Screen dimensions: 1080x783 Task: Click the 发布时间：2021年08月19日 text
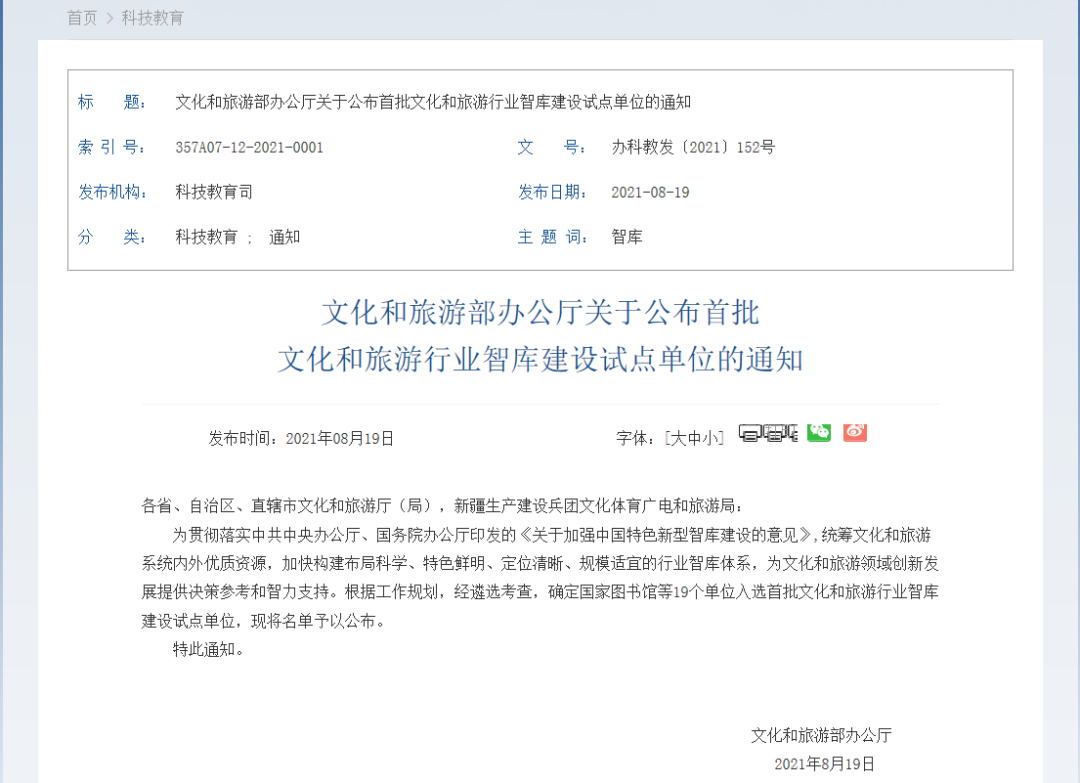pyautogui.click(x=301, y=438)
